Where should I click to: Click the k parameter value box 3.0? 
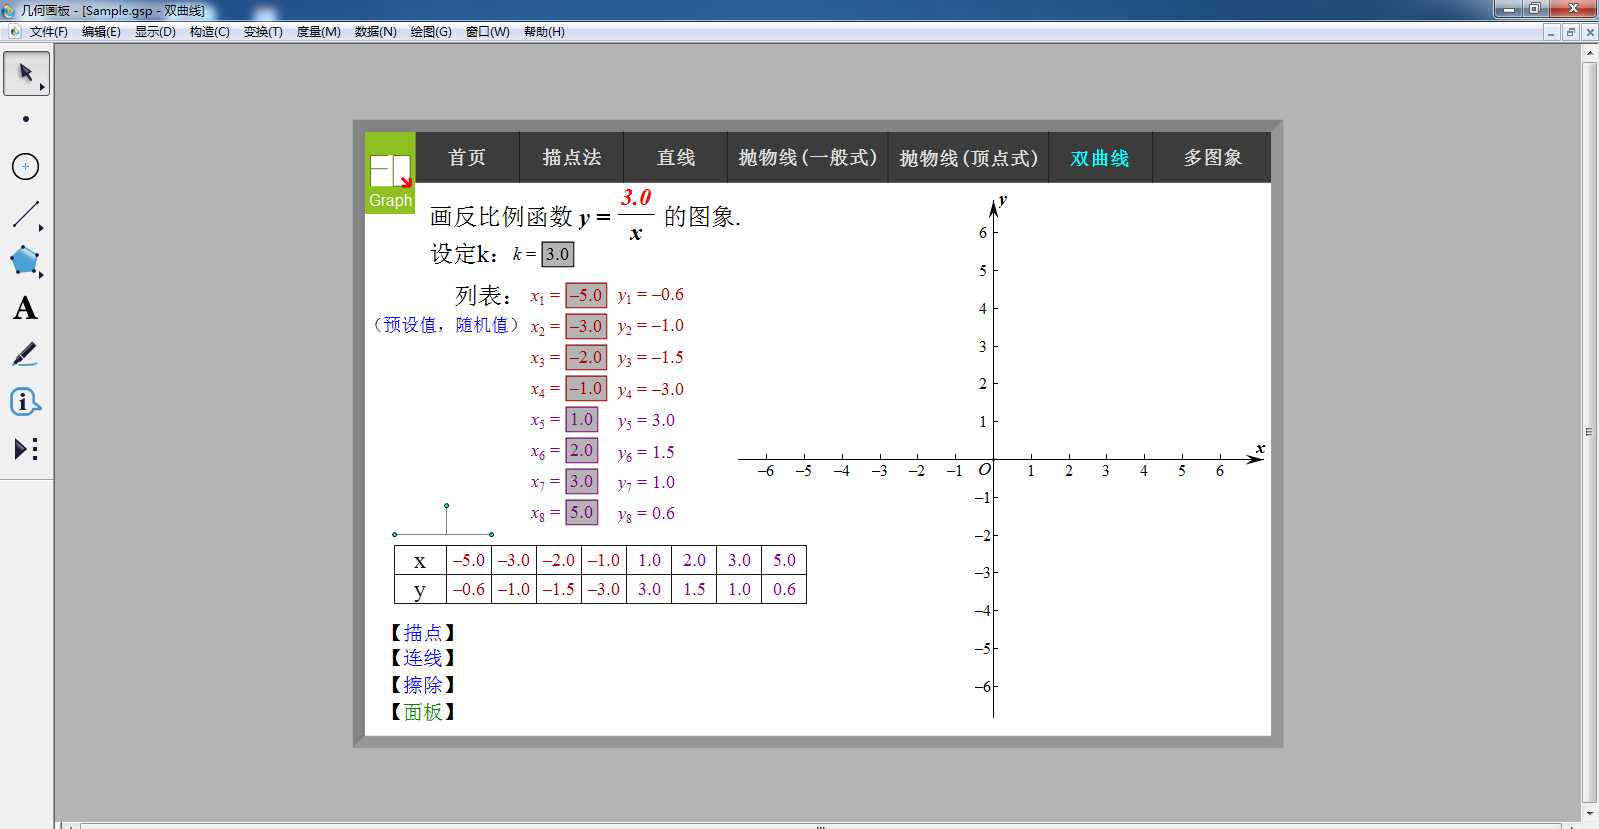558,254
